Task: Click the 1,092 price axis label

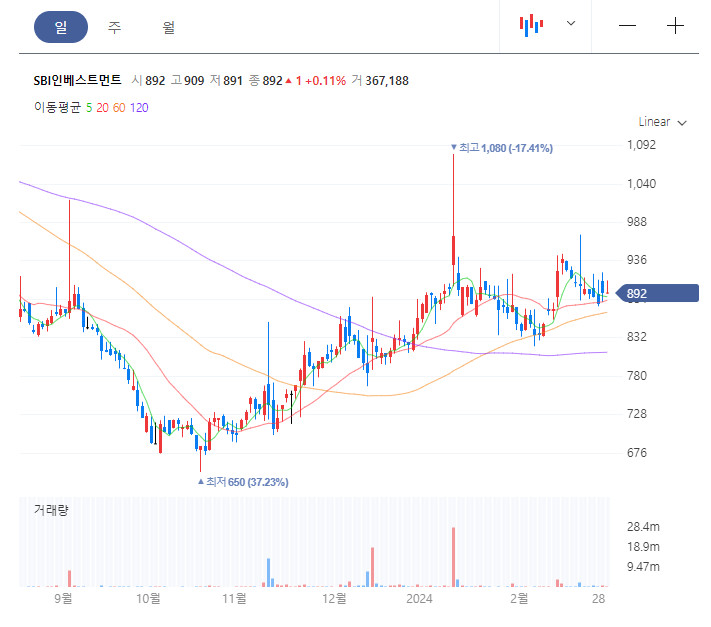Action: [x=641, y=145]
